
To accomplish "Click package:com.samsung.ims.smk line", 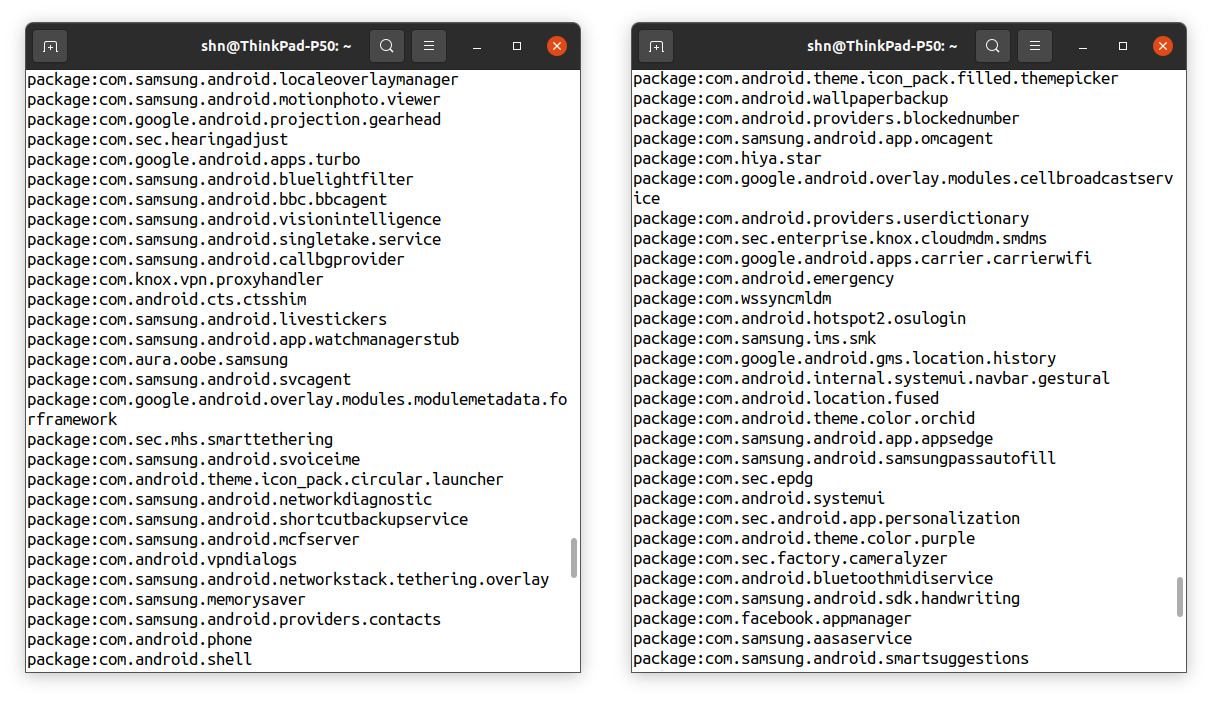I will click(754, 338).
